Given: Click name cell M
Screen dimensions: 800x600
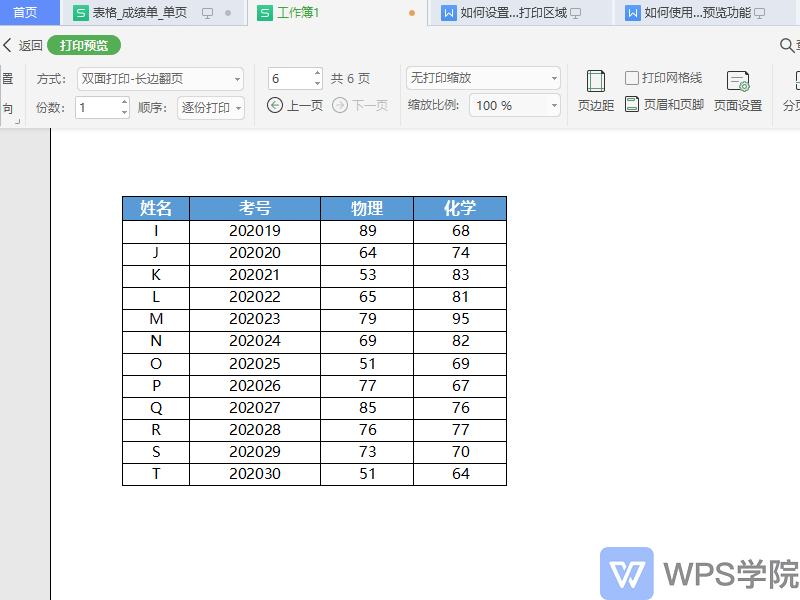Looking at the screenshot, I should (156, 319).
